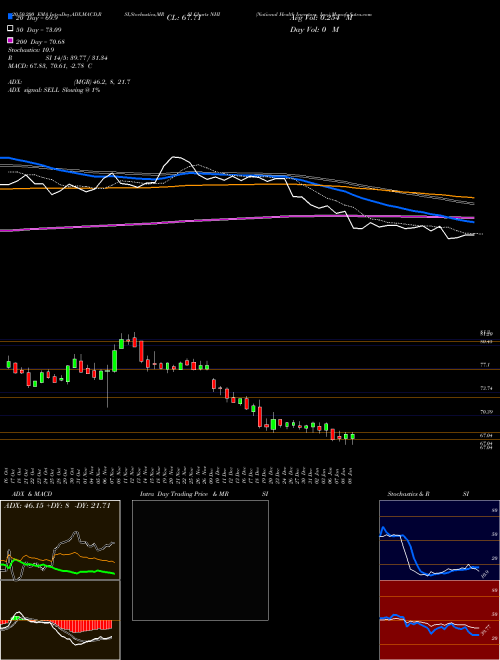Image resolution: width=500 pixels, height=660 pixels.
Task: Select the '200 Day - 70.68' legend text
Action: 40,41
